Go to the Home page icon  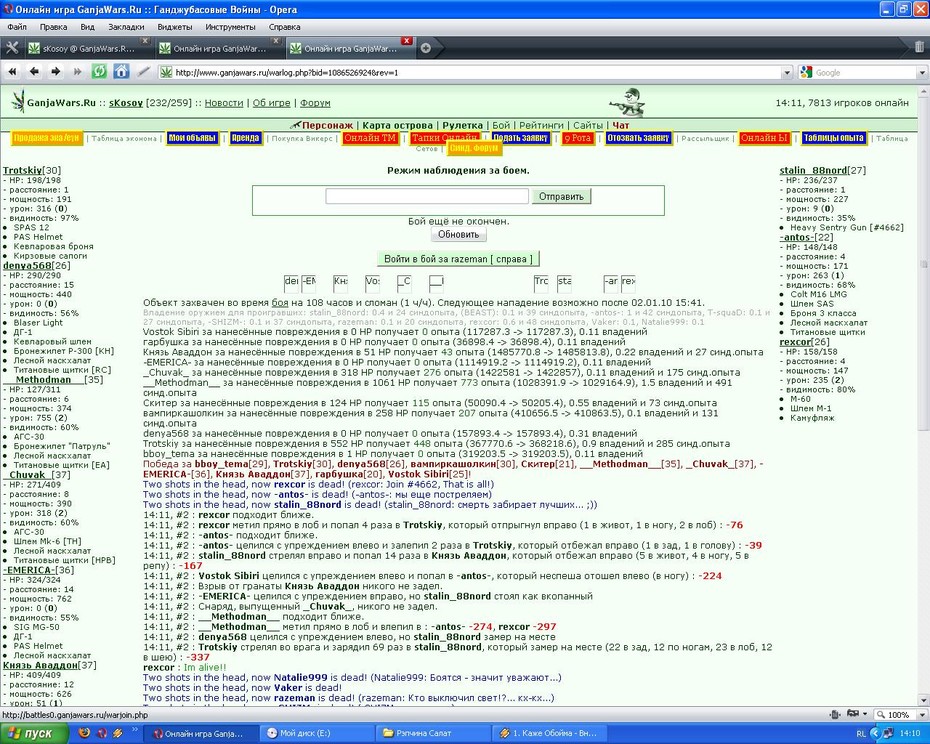click(121, 72)
